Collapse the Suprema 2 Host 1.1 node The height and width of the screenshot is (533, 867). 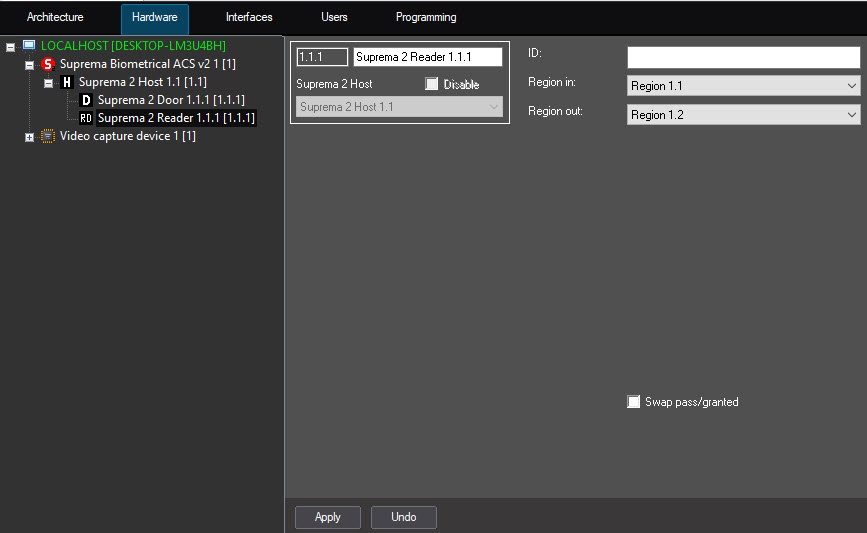pos(48,83)
